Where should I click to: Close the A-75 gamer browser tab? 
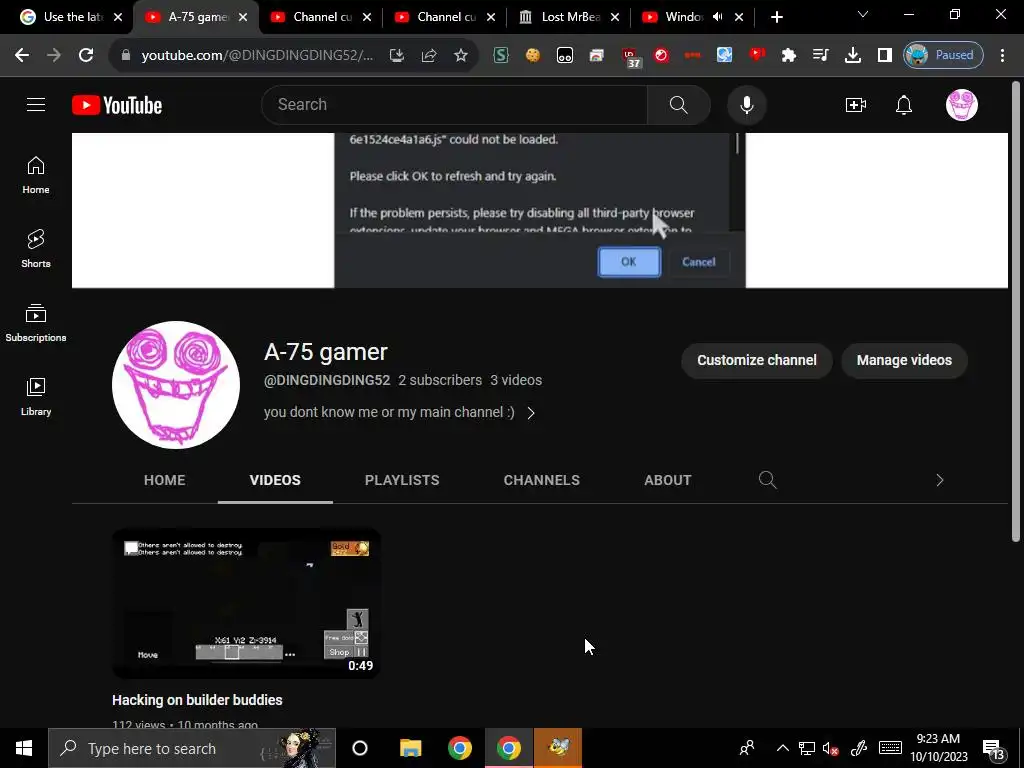243,17
